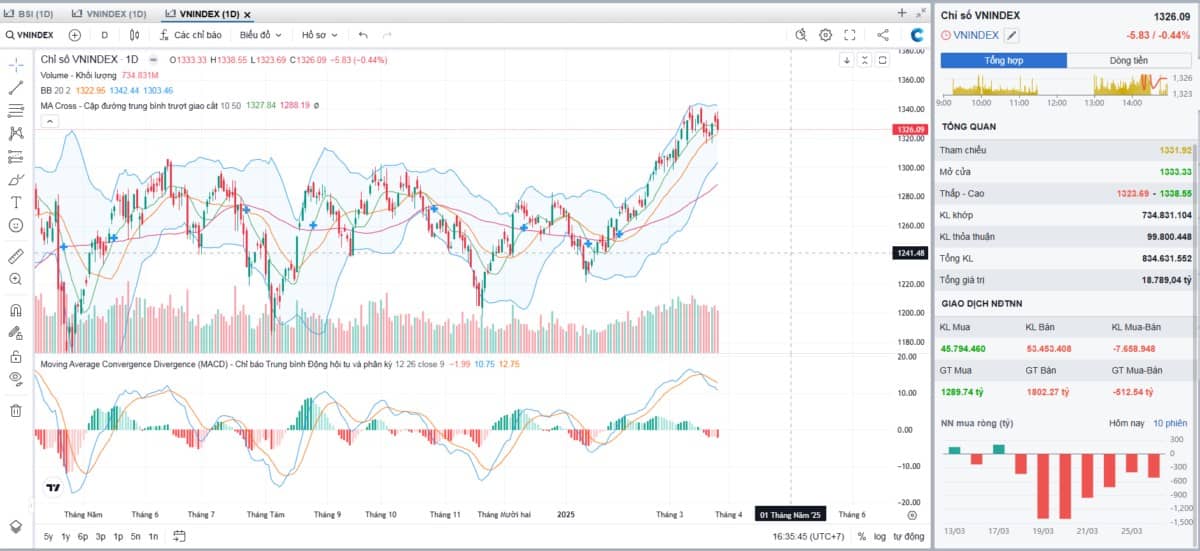Open Các chỉ báo indicators

190,35
